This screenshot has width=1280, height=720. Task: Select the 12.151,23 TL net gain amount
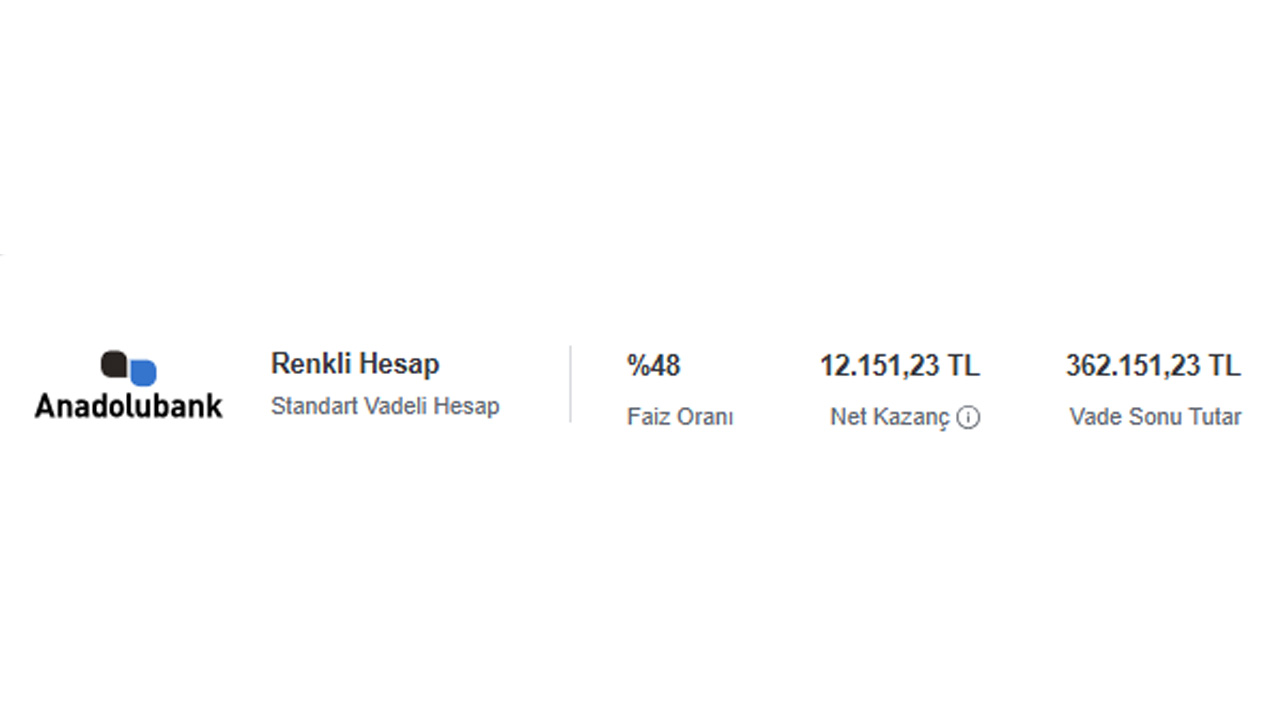(900, 366)
